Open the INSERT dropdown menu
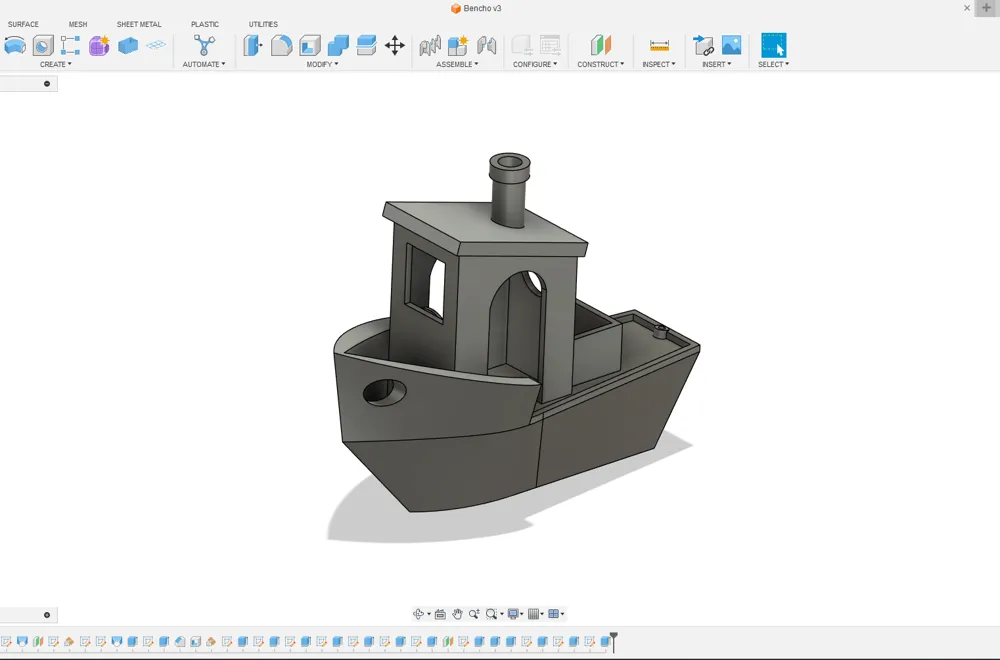 coord(716,64)
